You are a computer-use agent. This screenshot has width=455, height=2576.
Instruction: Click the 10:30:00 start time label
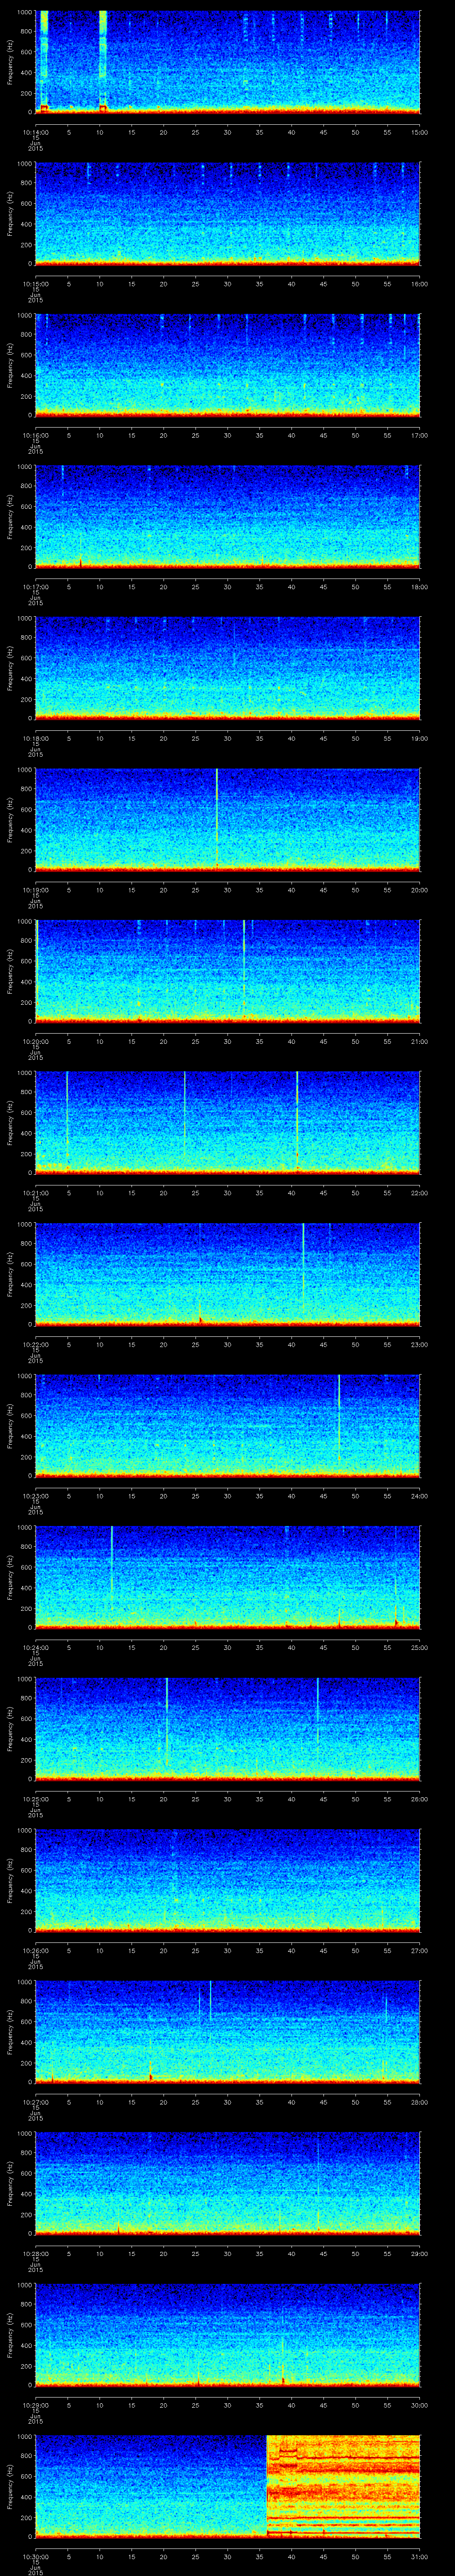(x=35, y=2556)
